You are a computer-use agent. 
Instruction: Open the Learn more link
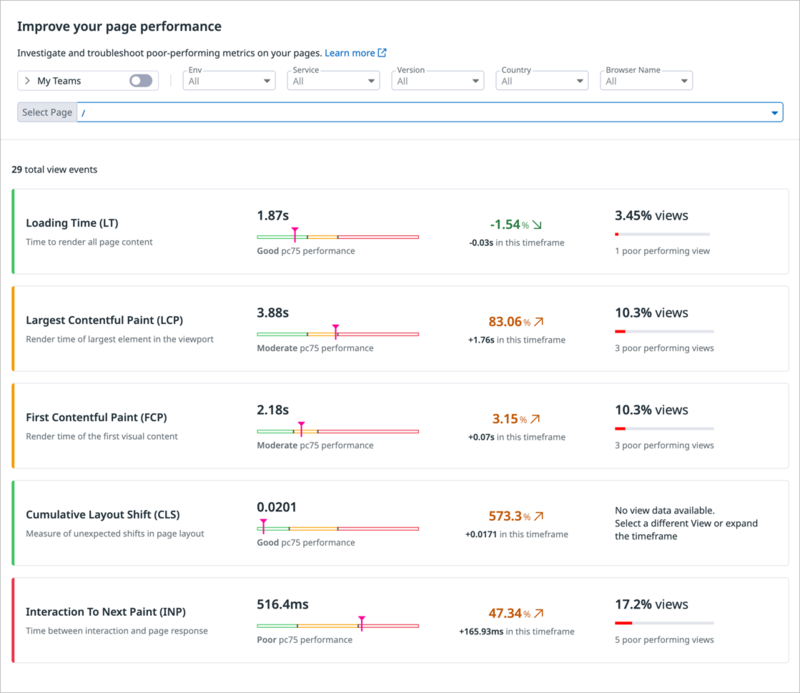click(x=349, y=53)
